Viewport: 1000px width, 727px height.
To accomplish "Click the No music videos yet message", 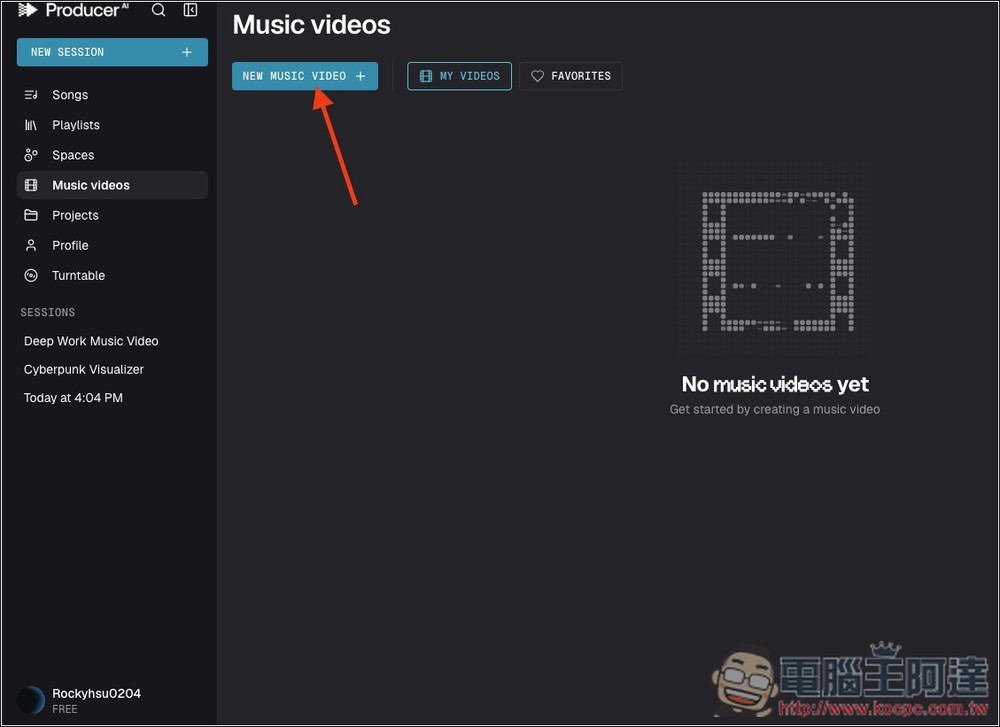I will [775, 384].
